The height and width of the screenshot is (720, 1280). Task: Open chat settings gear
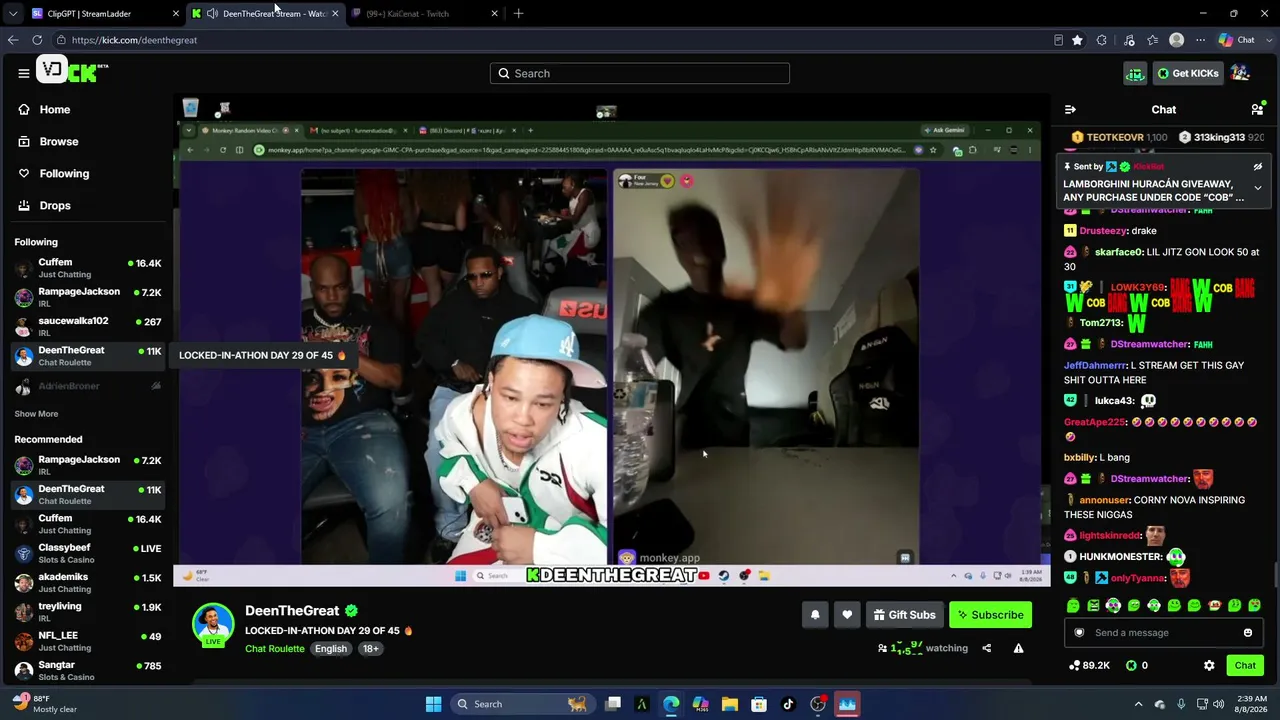point(1209,665)
